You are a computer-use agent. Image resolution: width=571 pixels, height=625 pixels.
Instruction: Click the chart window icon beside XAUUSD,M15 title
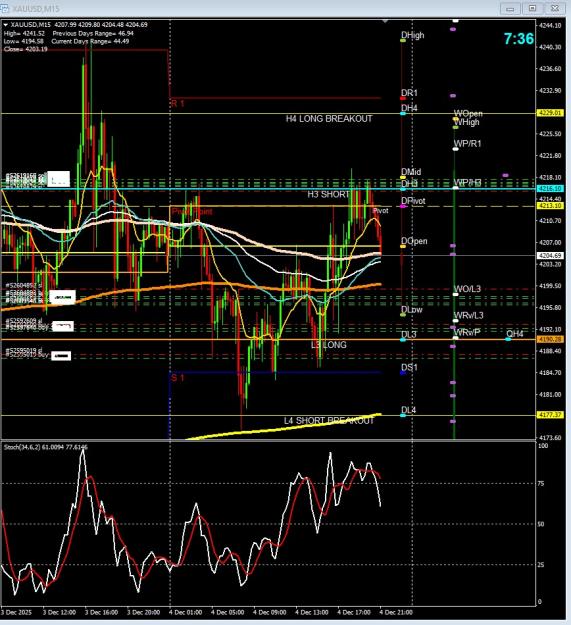(4, 8)
